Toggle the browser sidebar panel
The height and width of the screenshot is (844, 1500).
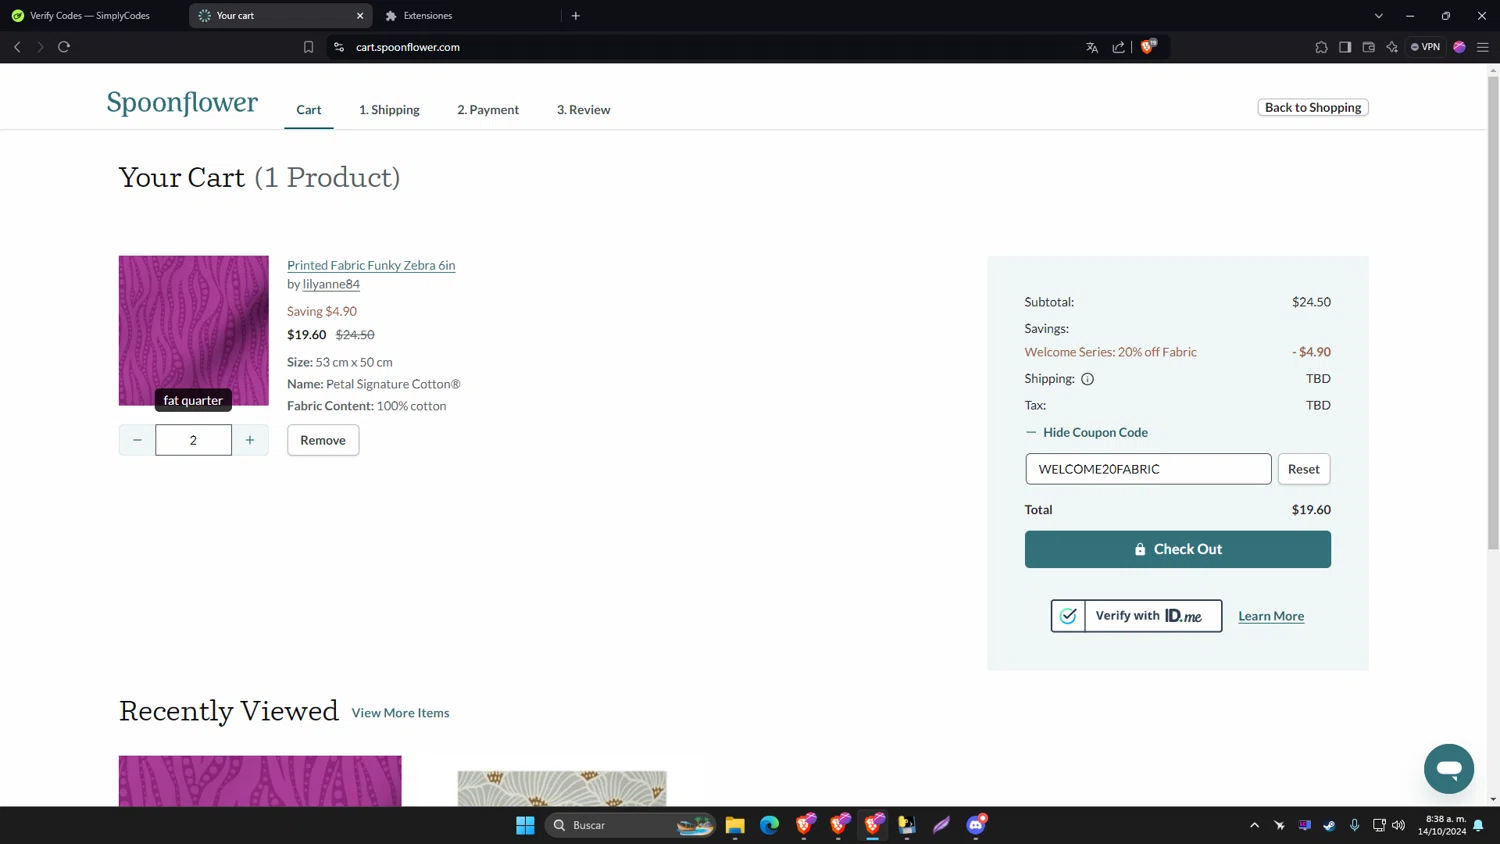coord(1345,47)
